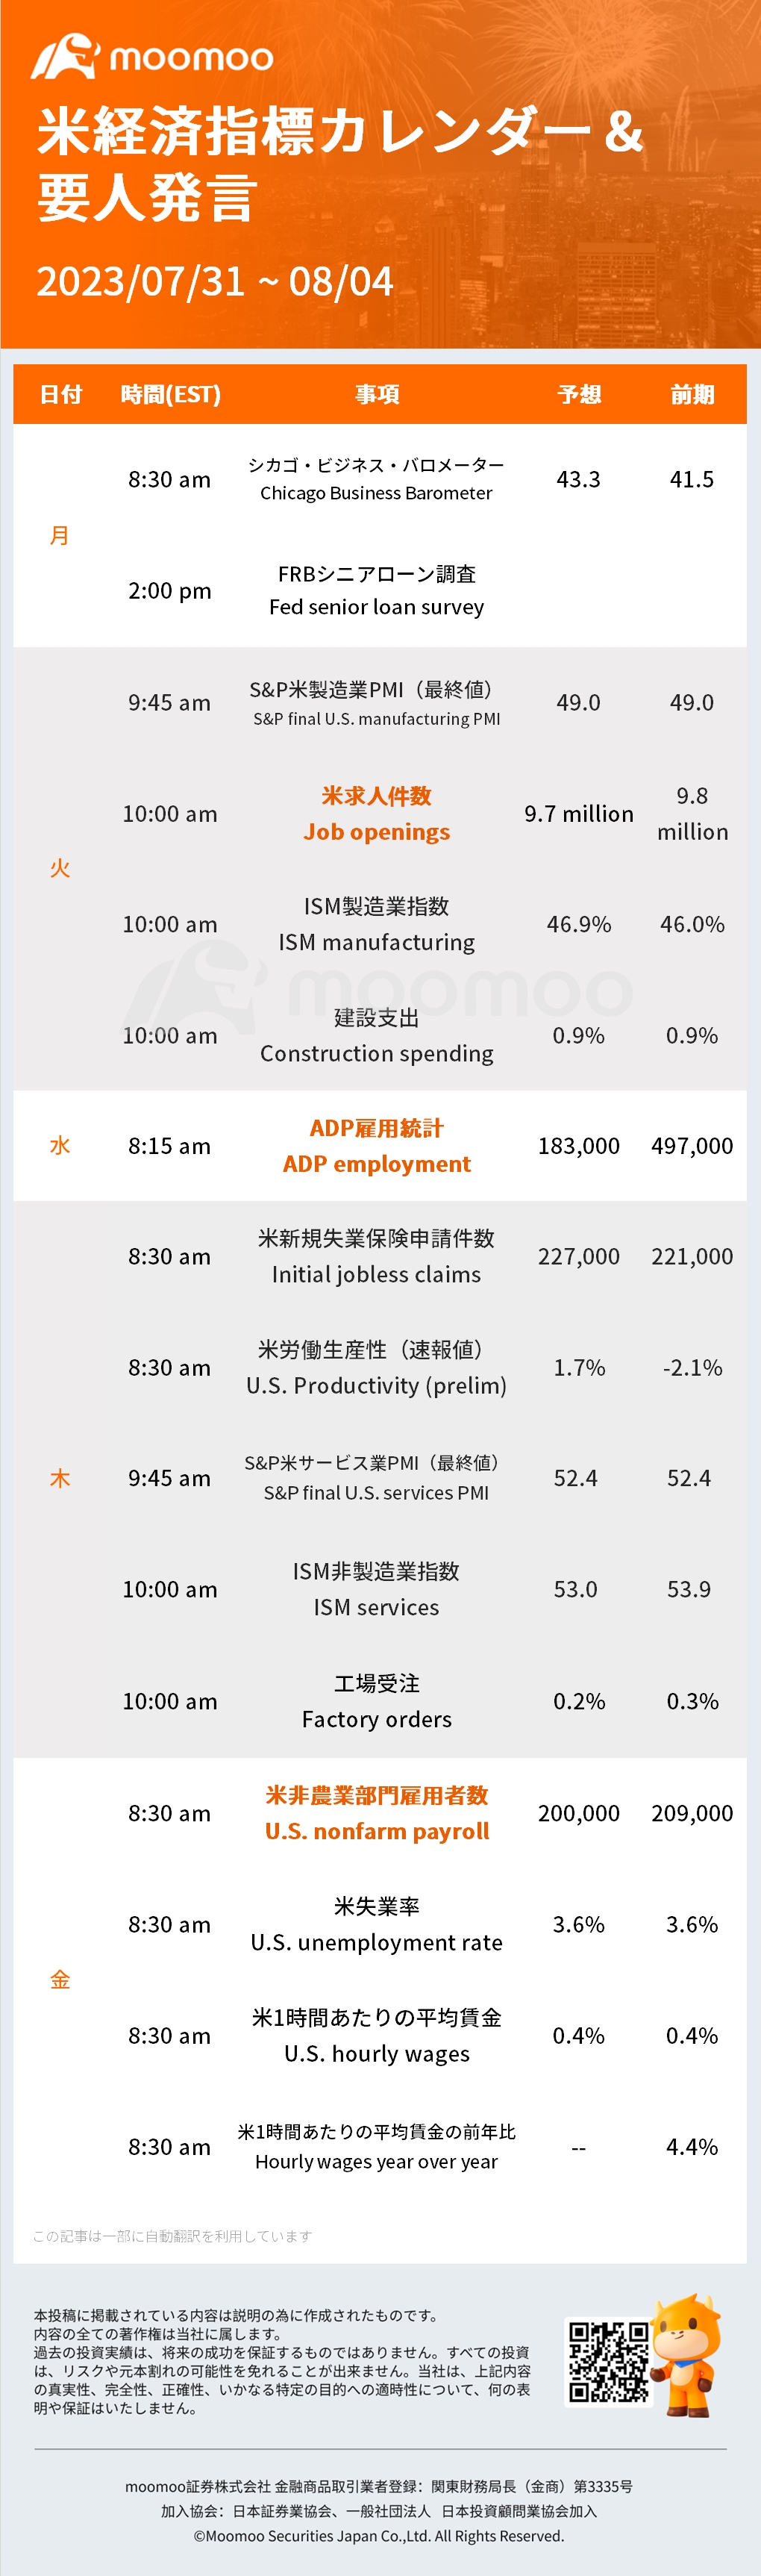This screenshot has width=761, height=2576.
Task: Click the 金 day label
Action: [x=60, y=1979]
